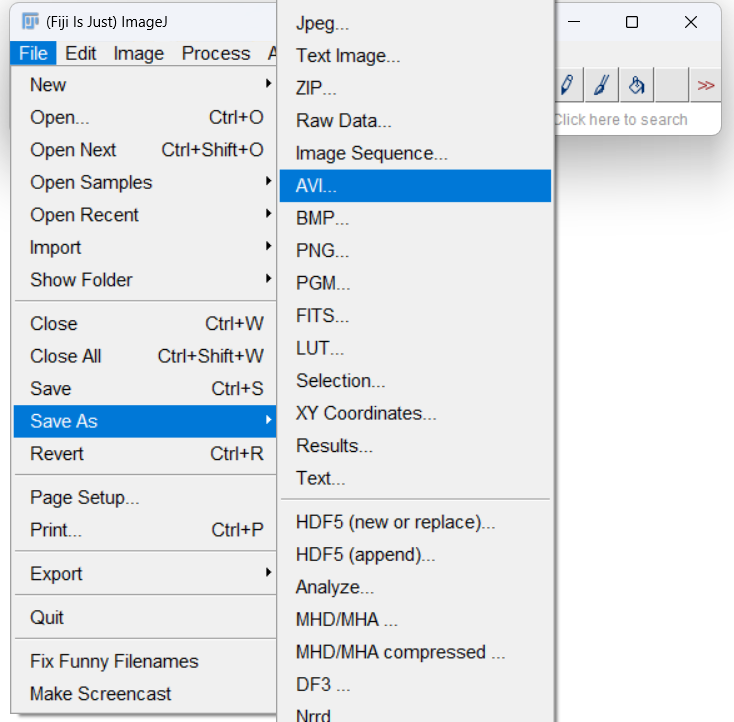Expand the Open Samples submenu
Screen dimensions: 734x722
click(145, 182)
